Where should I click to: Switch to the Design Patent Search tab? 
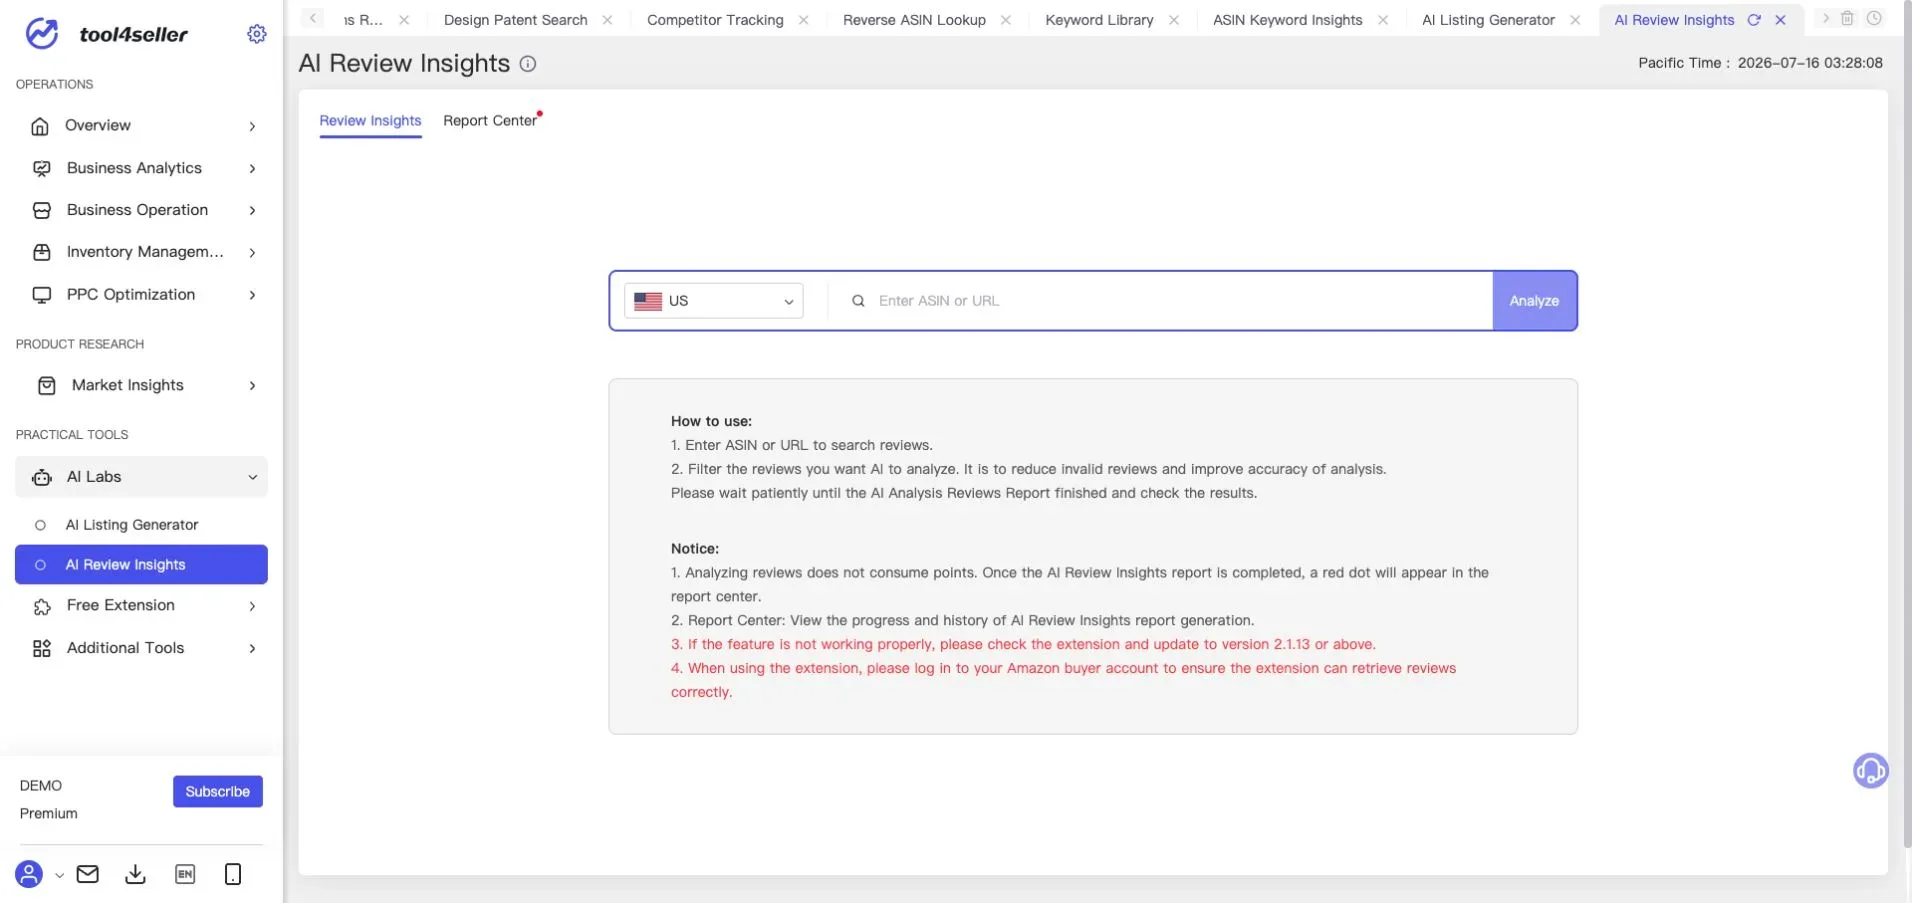click(x=515, y=20)
